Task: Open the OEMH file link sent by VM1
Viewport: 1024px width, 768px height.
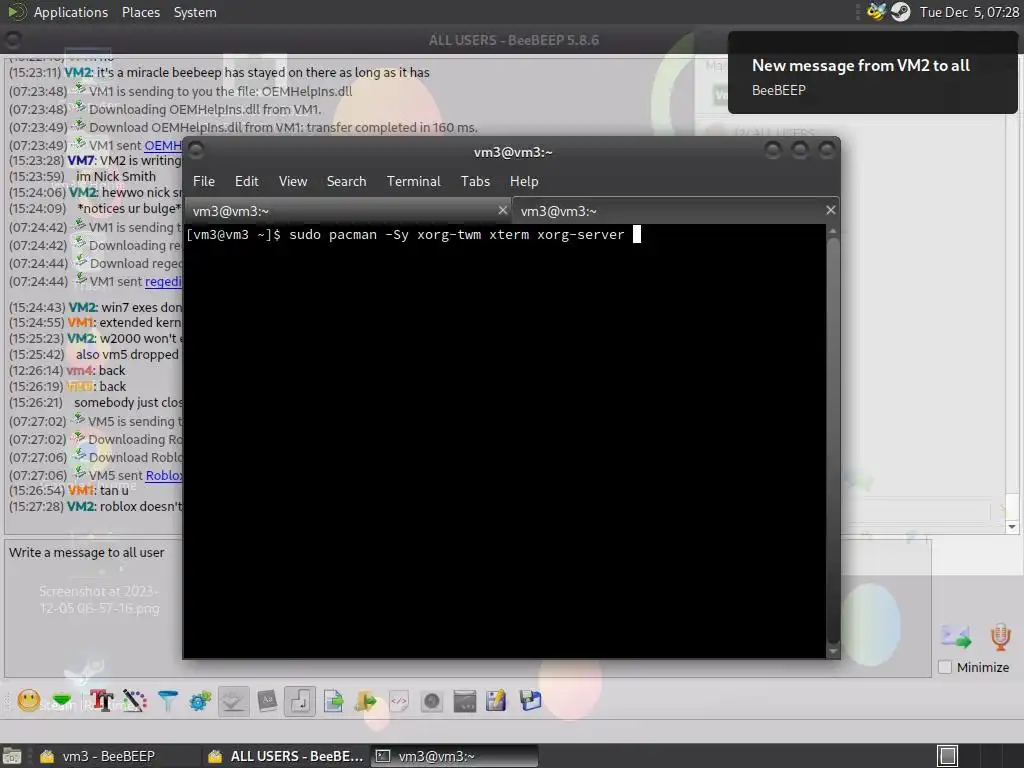Action: pyautogui.click(x=163, y=145)
